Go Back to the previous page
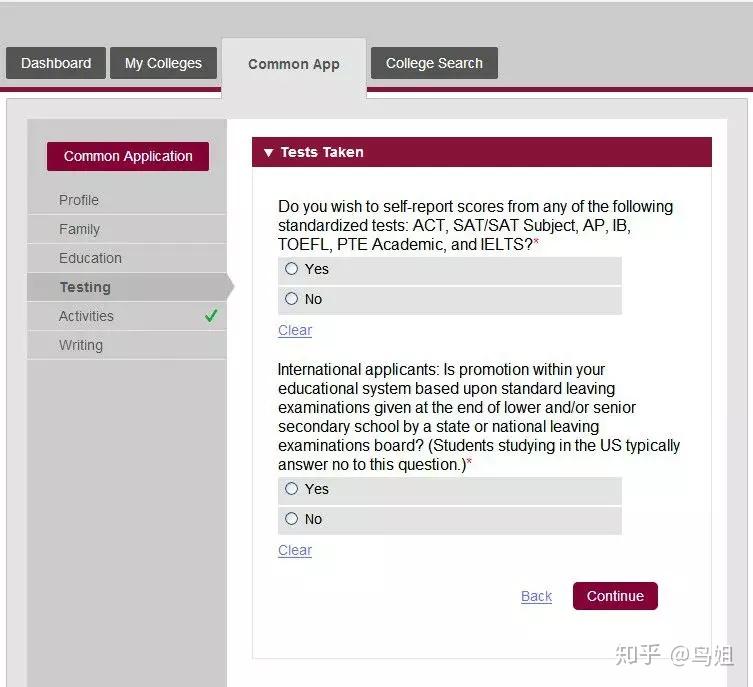This screenshot has width=753, height=687. [536, 596]
